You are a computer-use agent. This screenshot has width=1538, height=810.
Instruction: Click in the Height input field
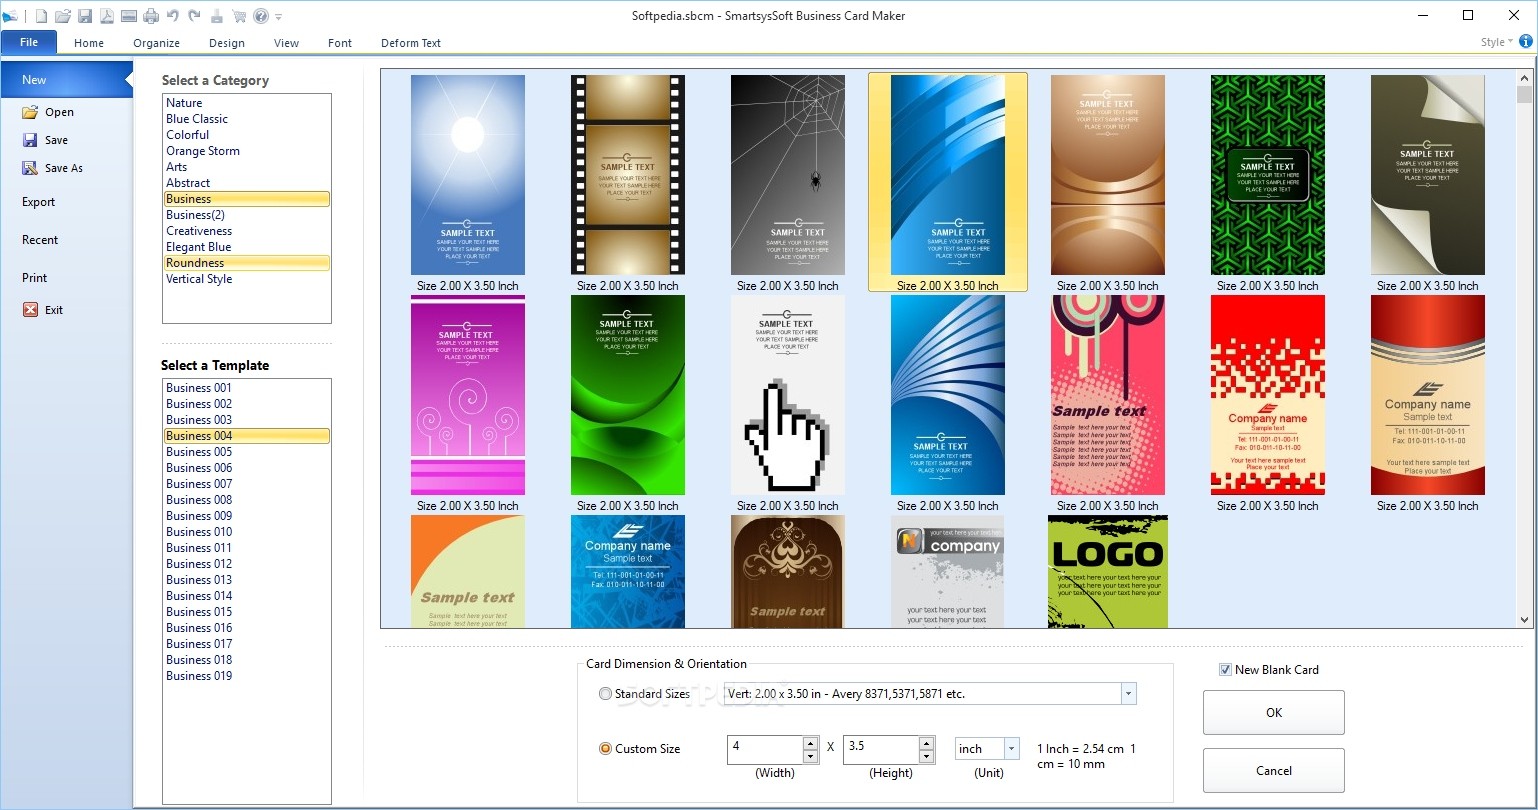881,750
